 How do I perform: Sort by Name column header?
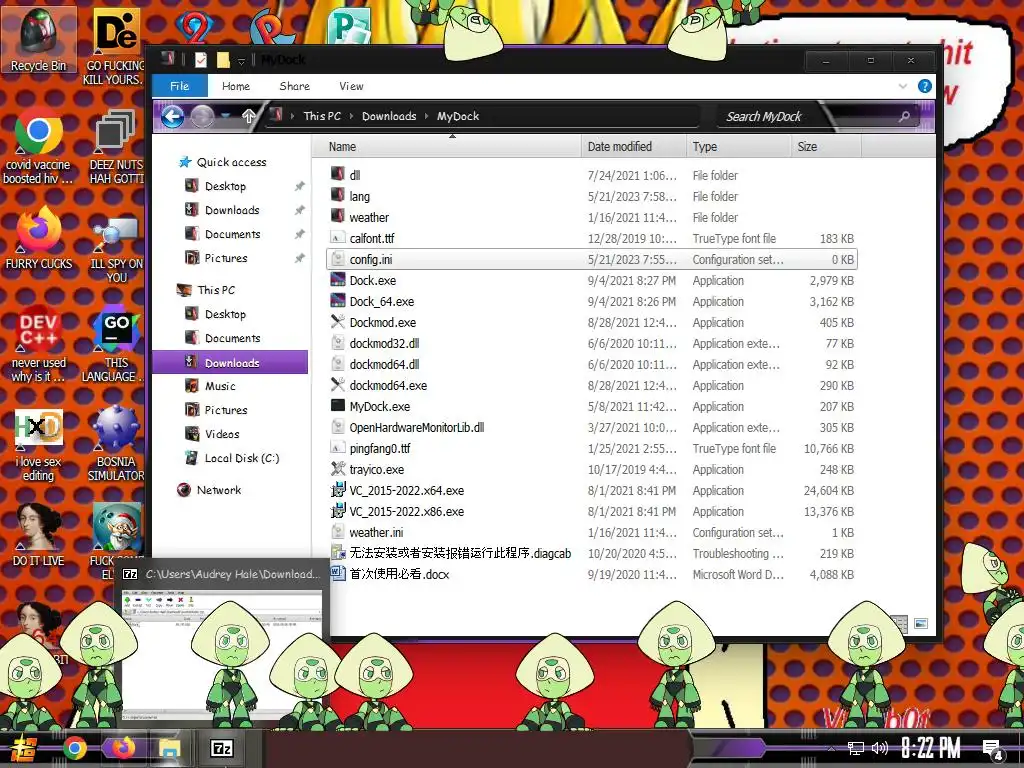tap(447, 146)
